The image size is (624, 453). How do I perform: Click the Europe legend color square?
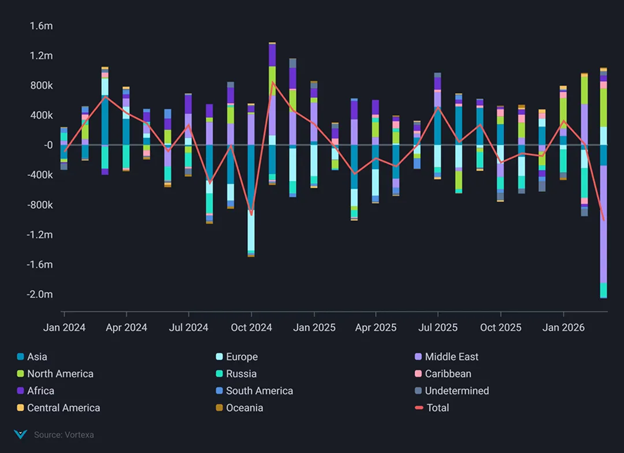coord(218,357)
